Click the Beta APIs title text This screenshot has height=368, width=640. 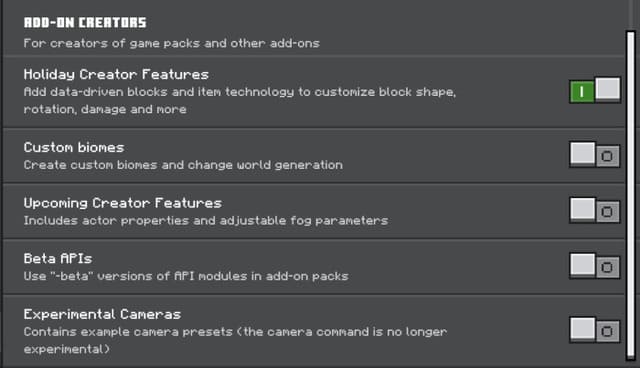coord(58,258)
